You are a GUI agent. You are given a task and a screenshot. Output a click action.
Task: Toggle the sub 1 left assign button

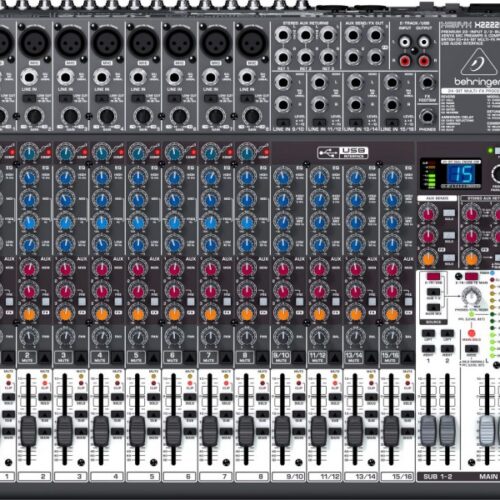coord(428,333)
